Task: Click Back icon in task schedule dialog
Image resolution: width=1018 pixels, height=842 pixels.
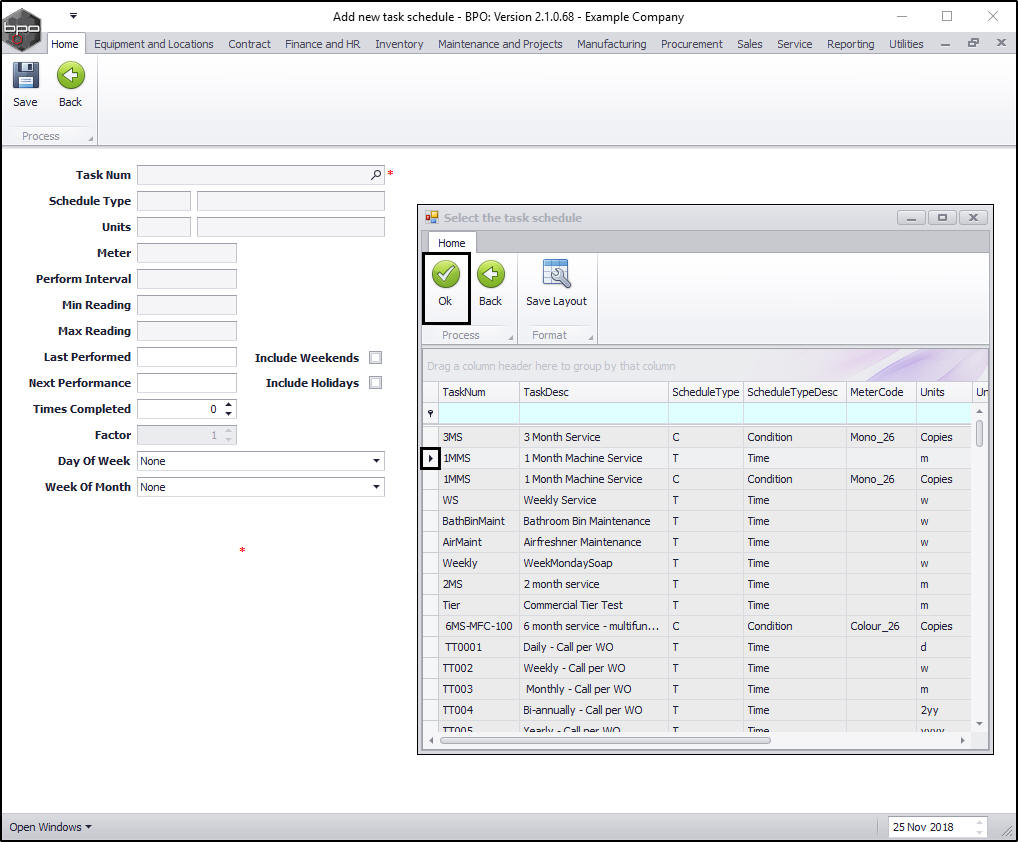Action: pos(490,275)
